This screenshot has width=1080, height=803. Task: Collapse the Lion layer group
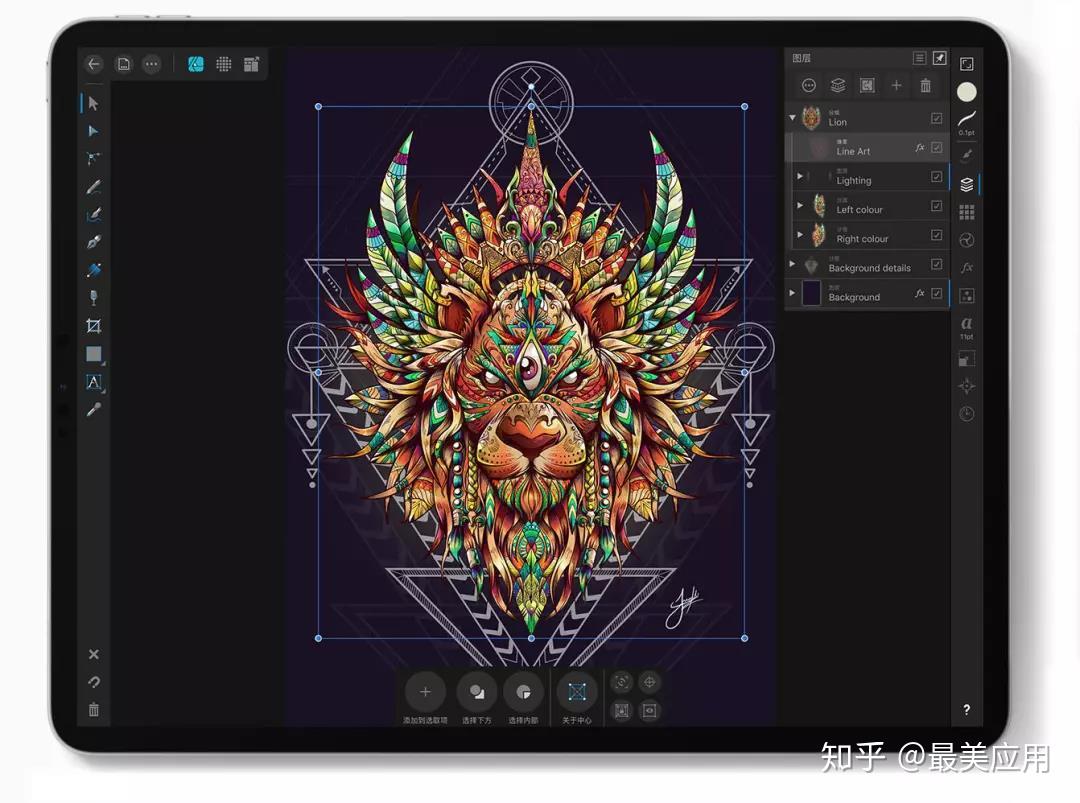click(793, 118)
